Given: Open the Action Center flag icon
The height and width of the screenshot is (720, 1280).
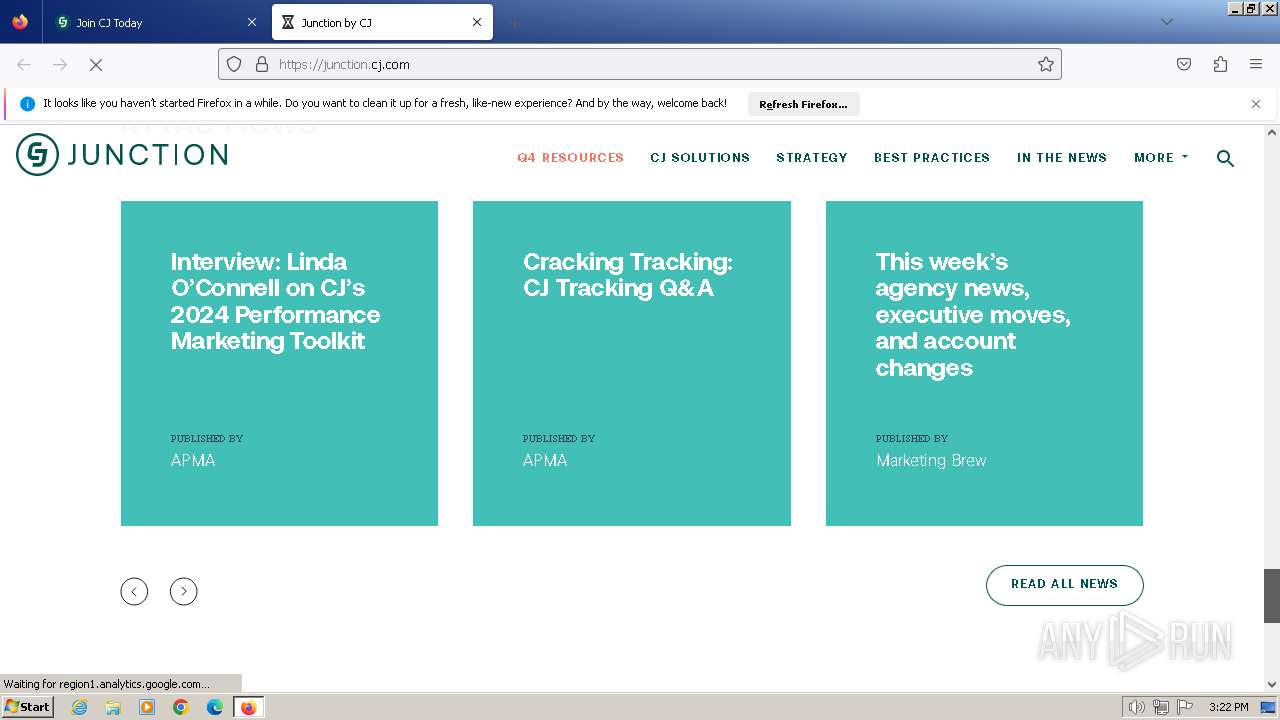Looking at the screenshot, I should pyautogui.click(x=1185, y=707).
